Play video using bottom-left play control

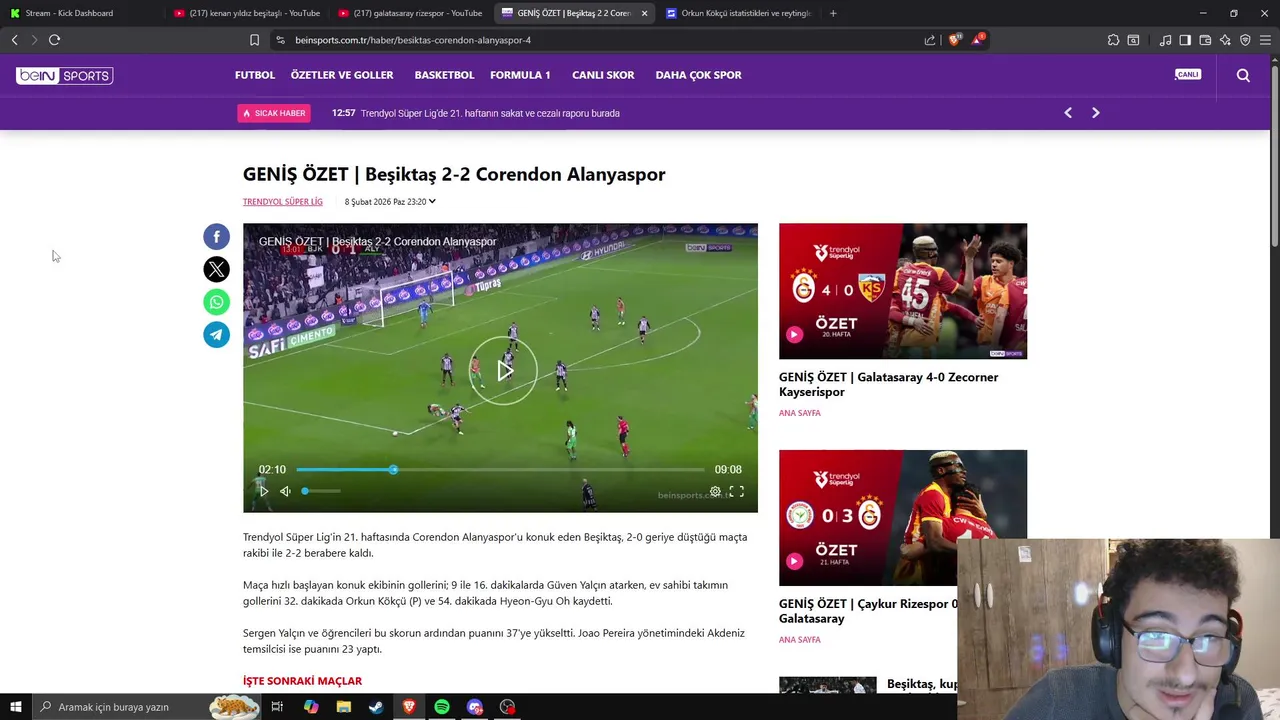pyautogui.click(x=263, y=491)
